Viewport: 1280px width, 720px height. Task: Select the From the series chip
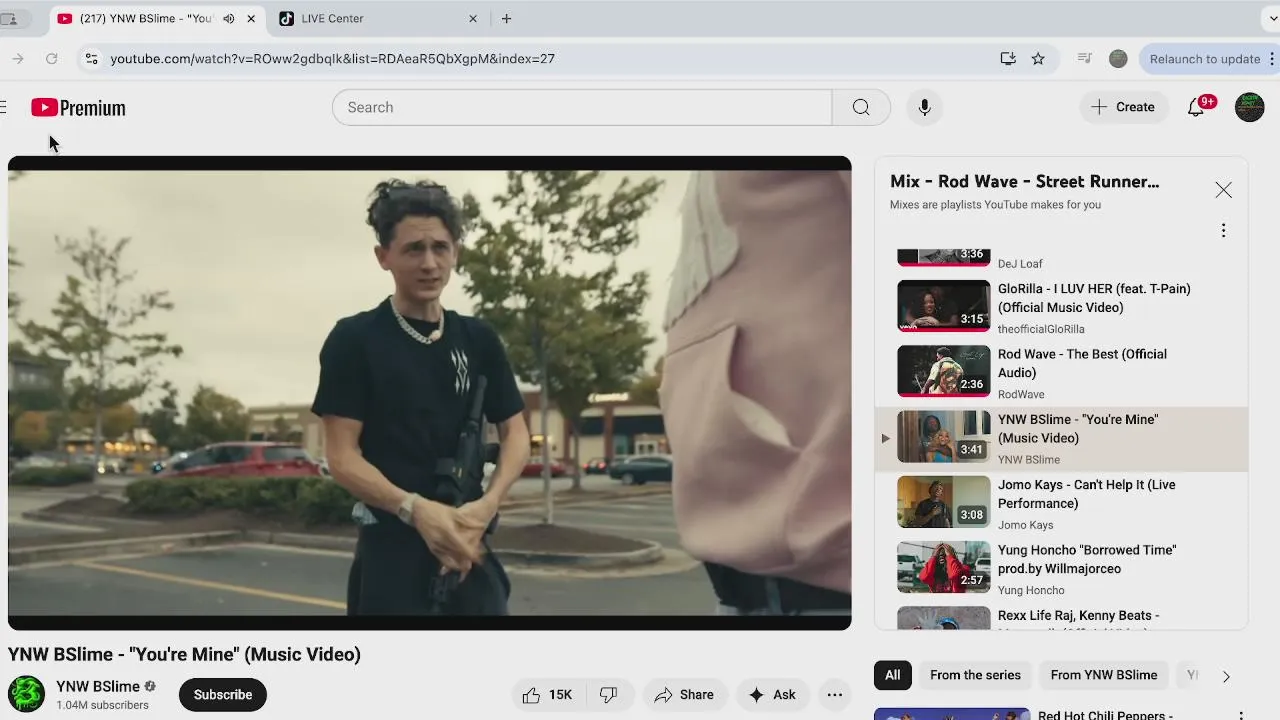pos(975,675)
